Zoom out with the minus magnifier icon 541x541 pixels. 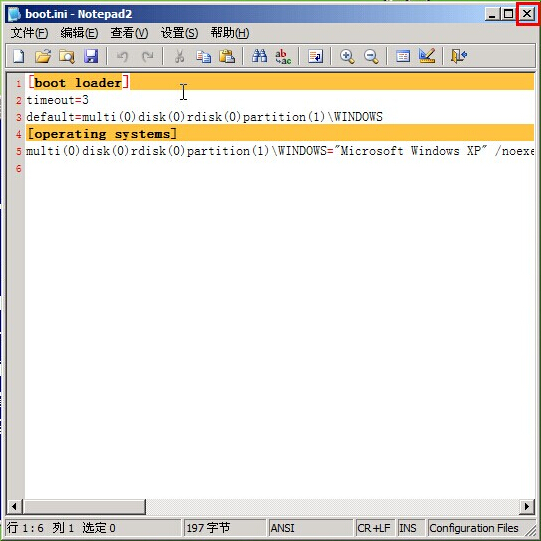click(371, 56)
